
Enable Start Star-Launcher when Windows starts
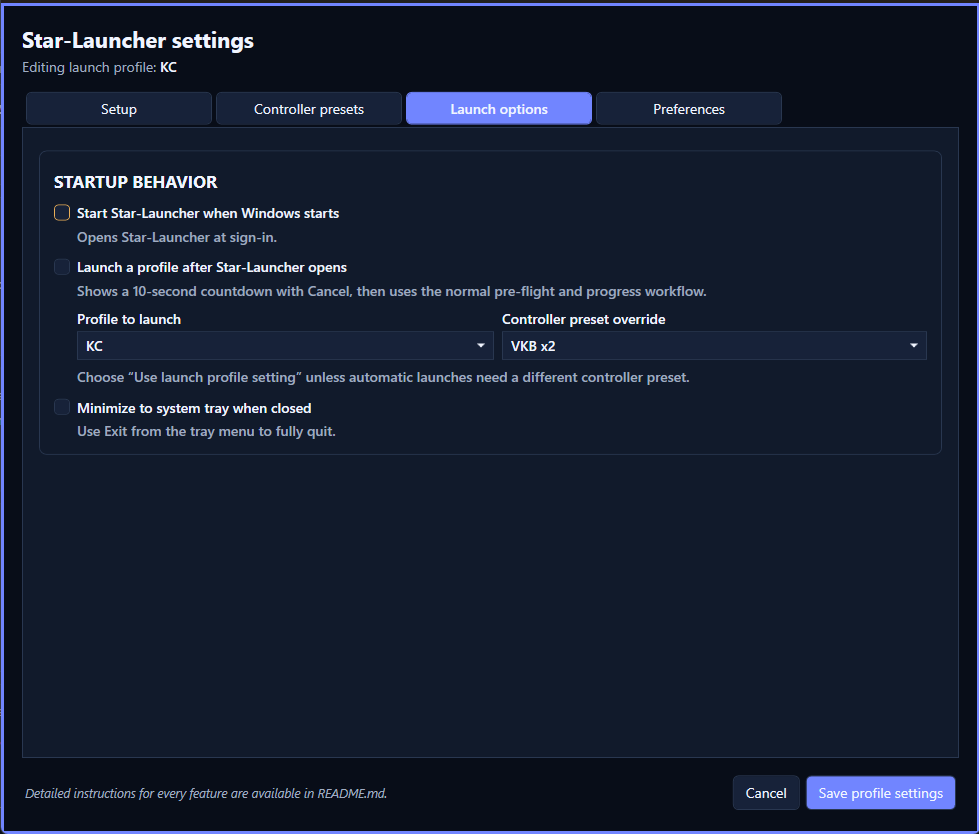tap(62, 213)
